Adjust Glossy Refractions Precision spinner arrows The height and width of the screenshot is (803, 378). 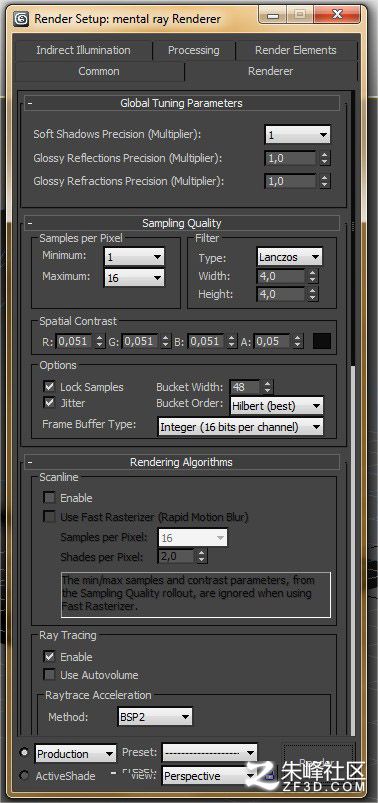324,181
